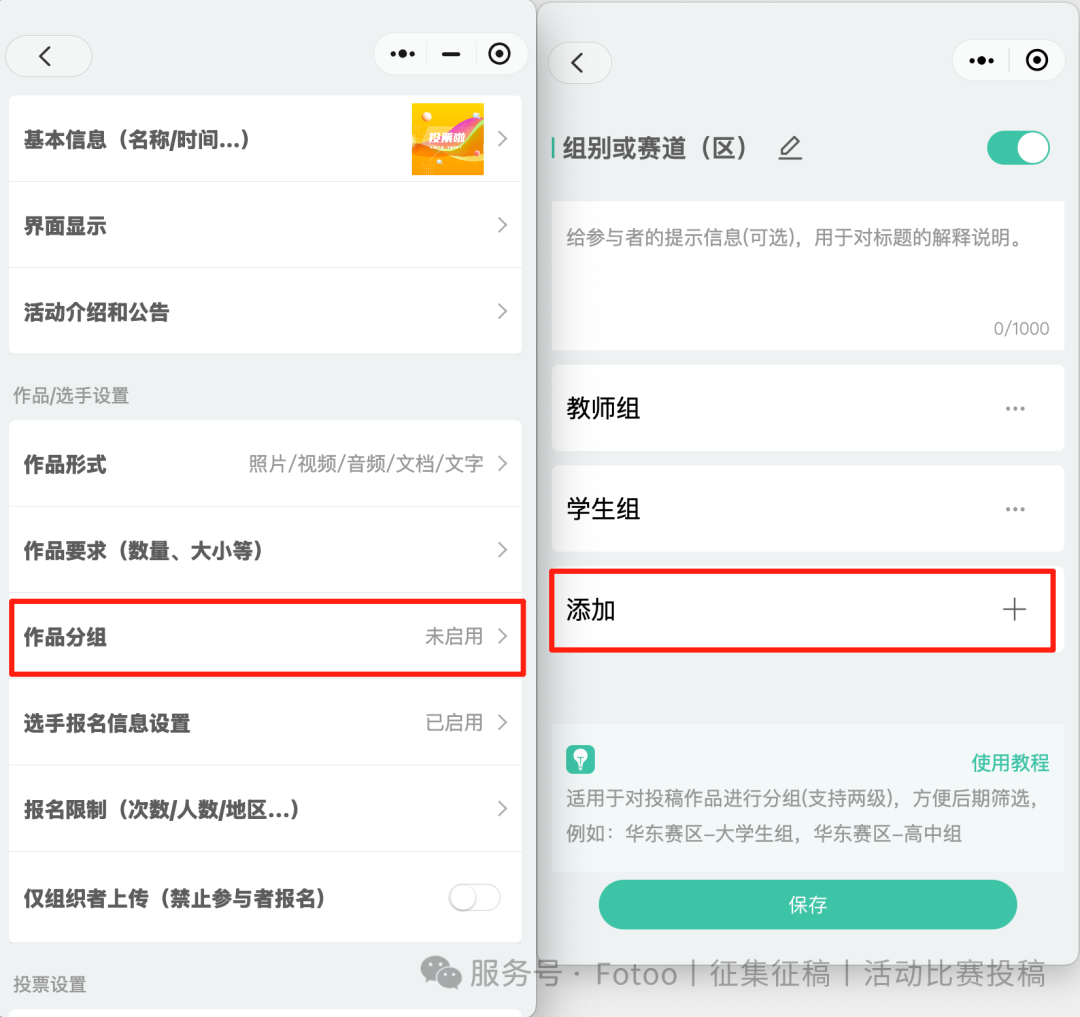This screenshot has height=1017, width=1080.
Task: Open 学生组 three-dot options menu
Action: (1015, 509)
